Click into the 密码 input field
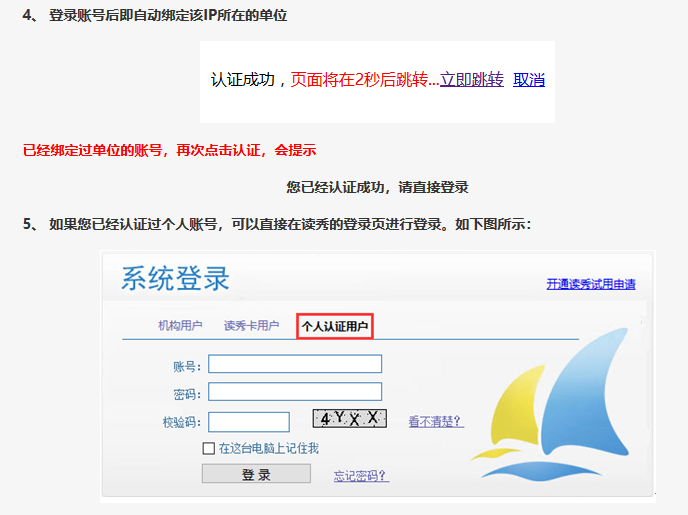The image size is (688, 515). coord(295,392)
